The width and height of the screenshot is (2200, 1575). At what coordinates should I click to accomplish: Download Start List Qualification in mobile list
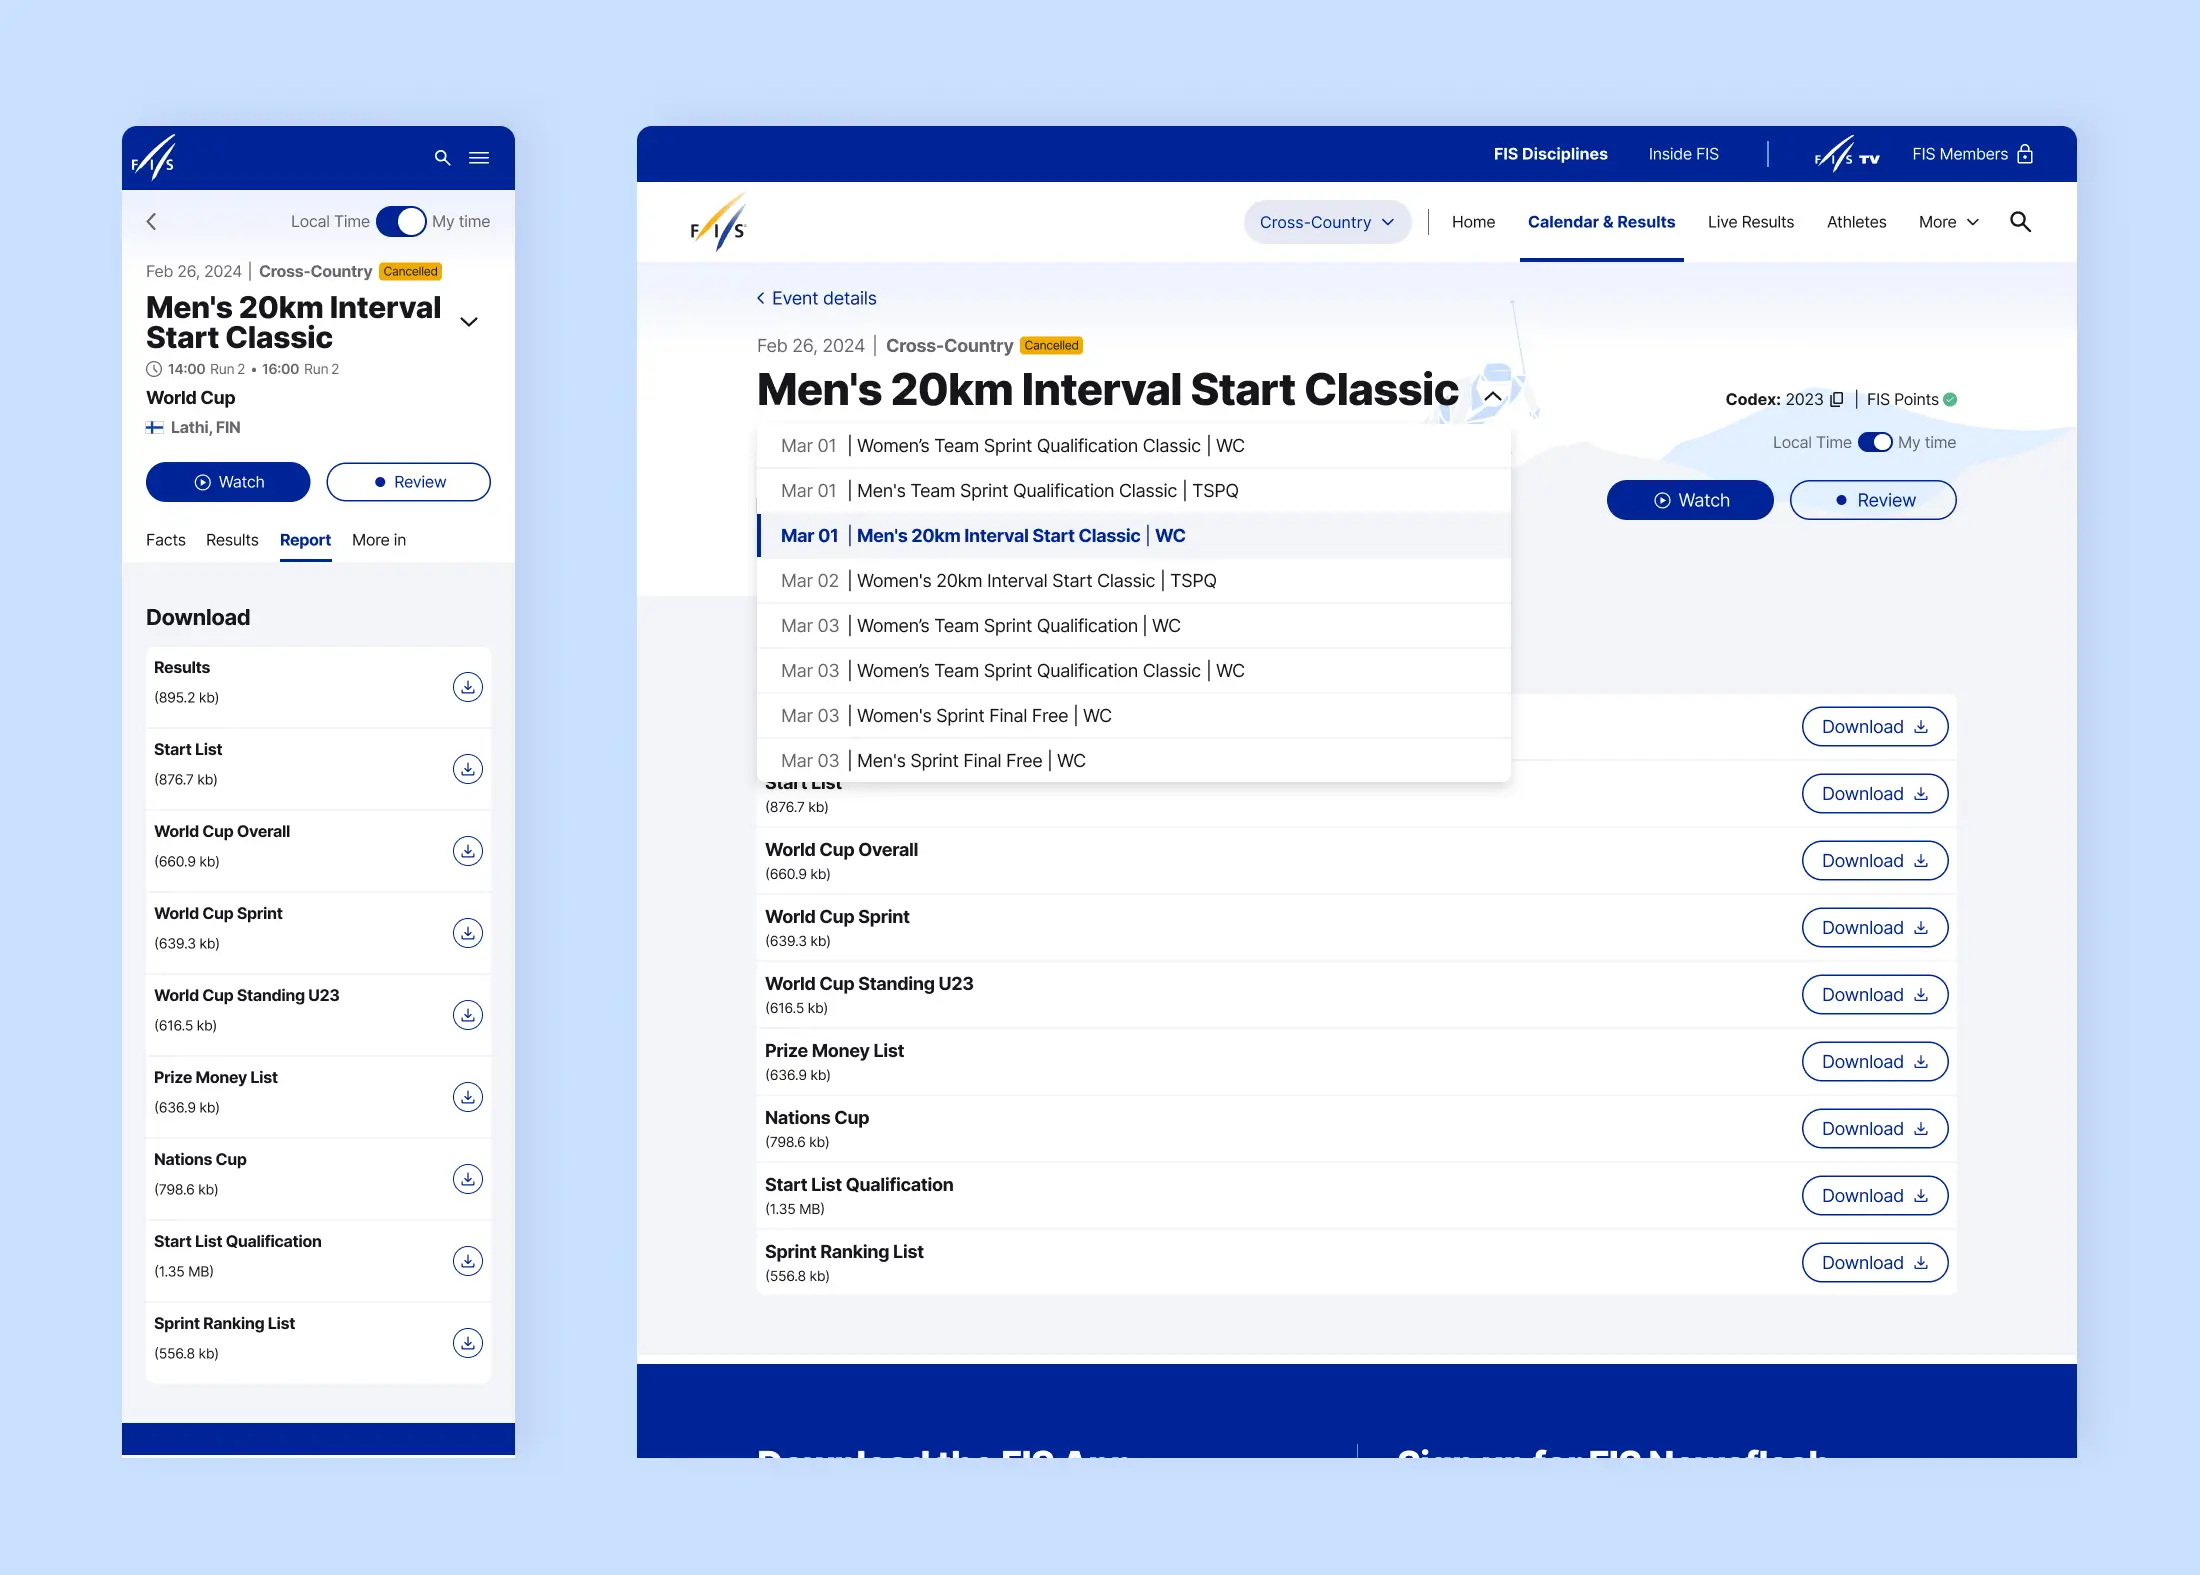point(468,1261)
